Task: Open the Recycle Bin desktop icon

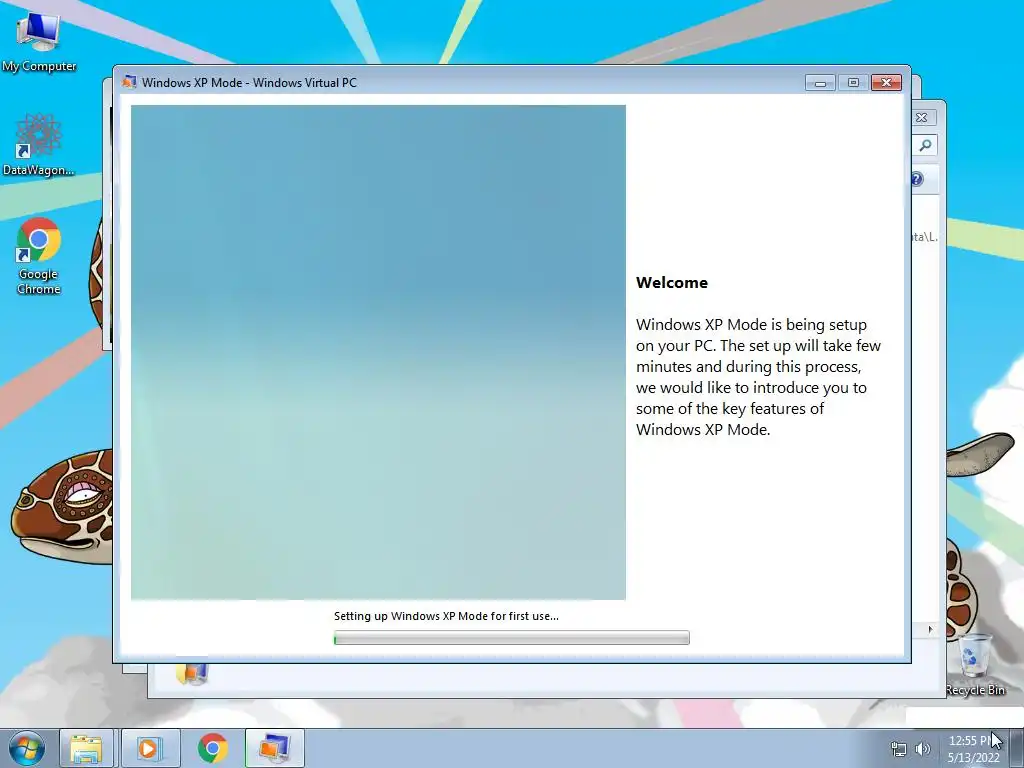Action: tap(974, 665)
